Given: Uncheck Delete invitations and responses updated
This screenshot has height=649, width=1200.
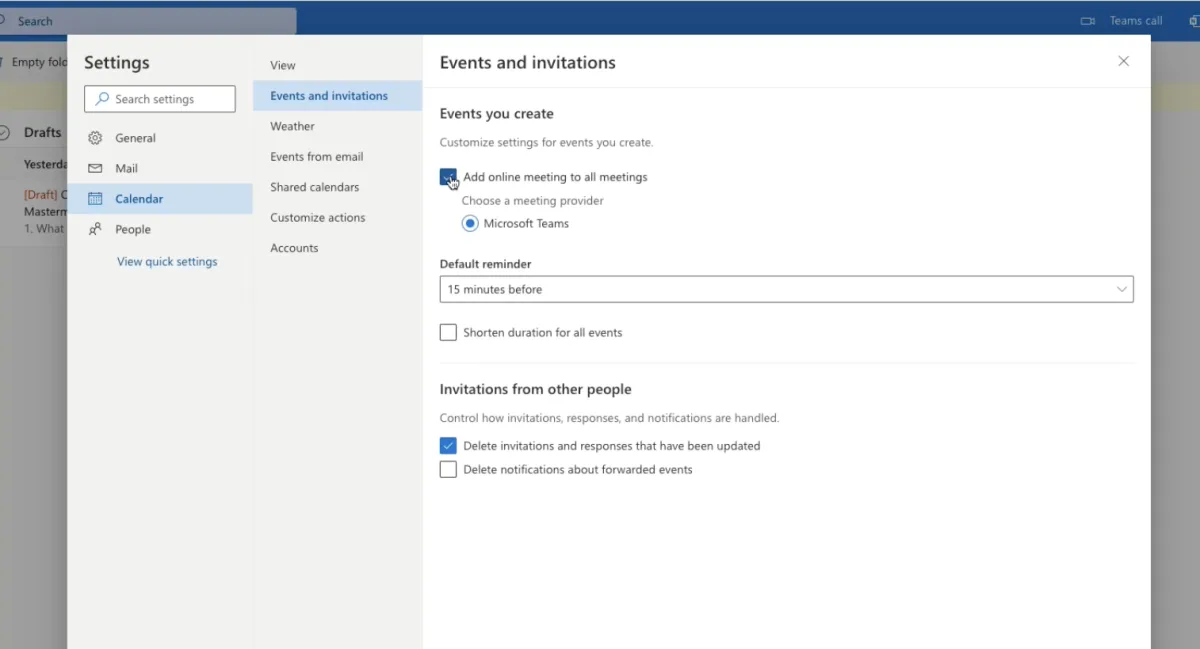Looking at the screenshot, I should (448, 446).
